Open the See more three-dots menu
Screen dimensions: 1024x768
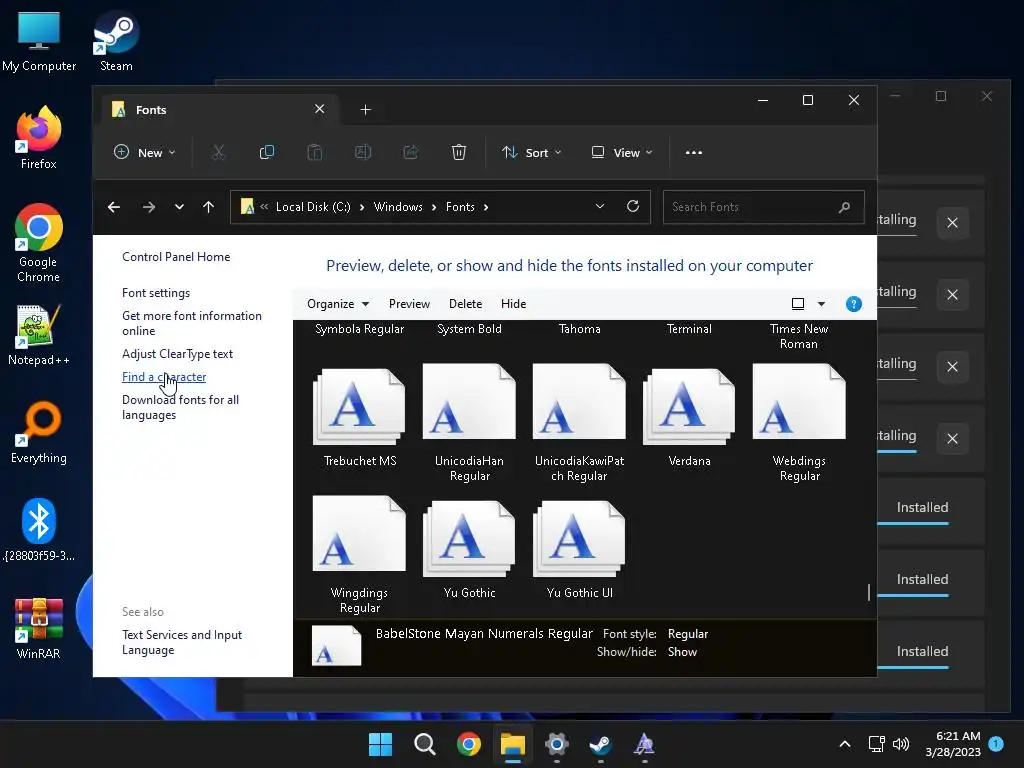tap(694, 152)
